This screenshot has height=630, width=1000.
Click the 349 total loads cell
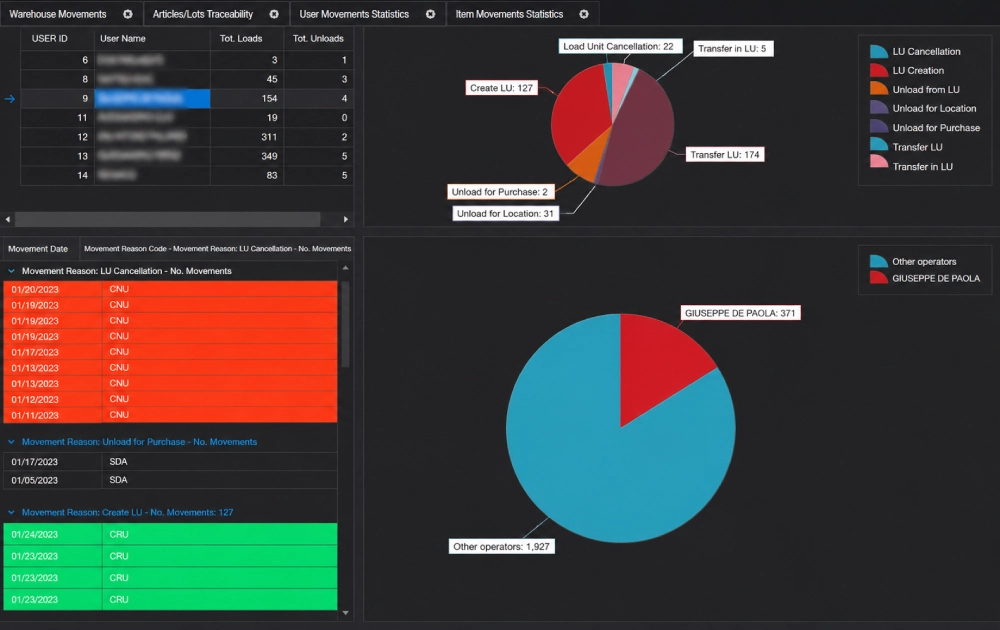coord(247,156)
